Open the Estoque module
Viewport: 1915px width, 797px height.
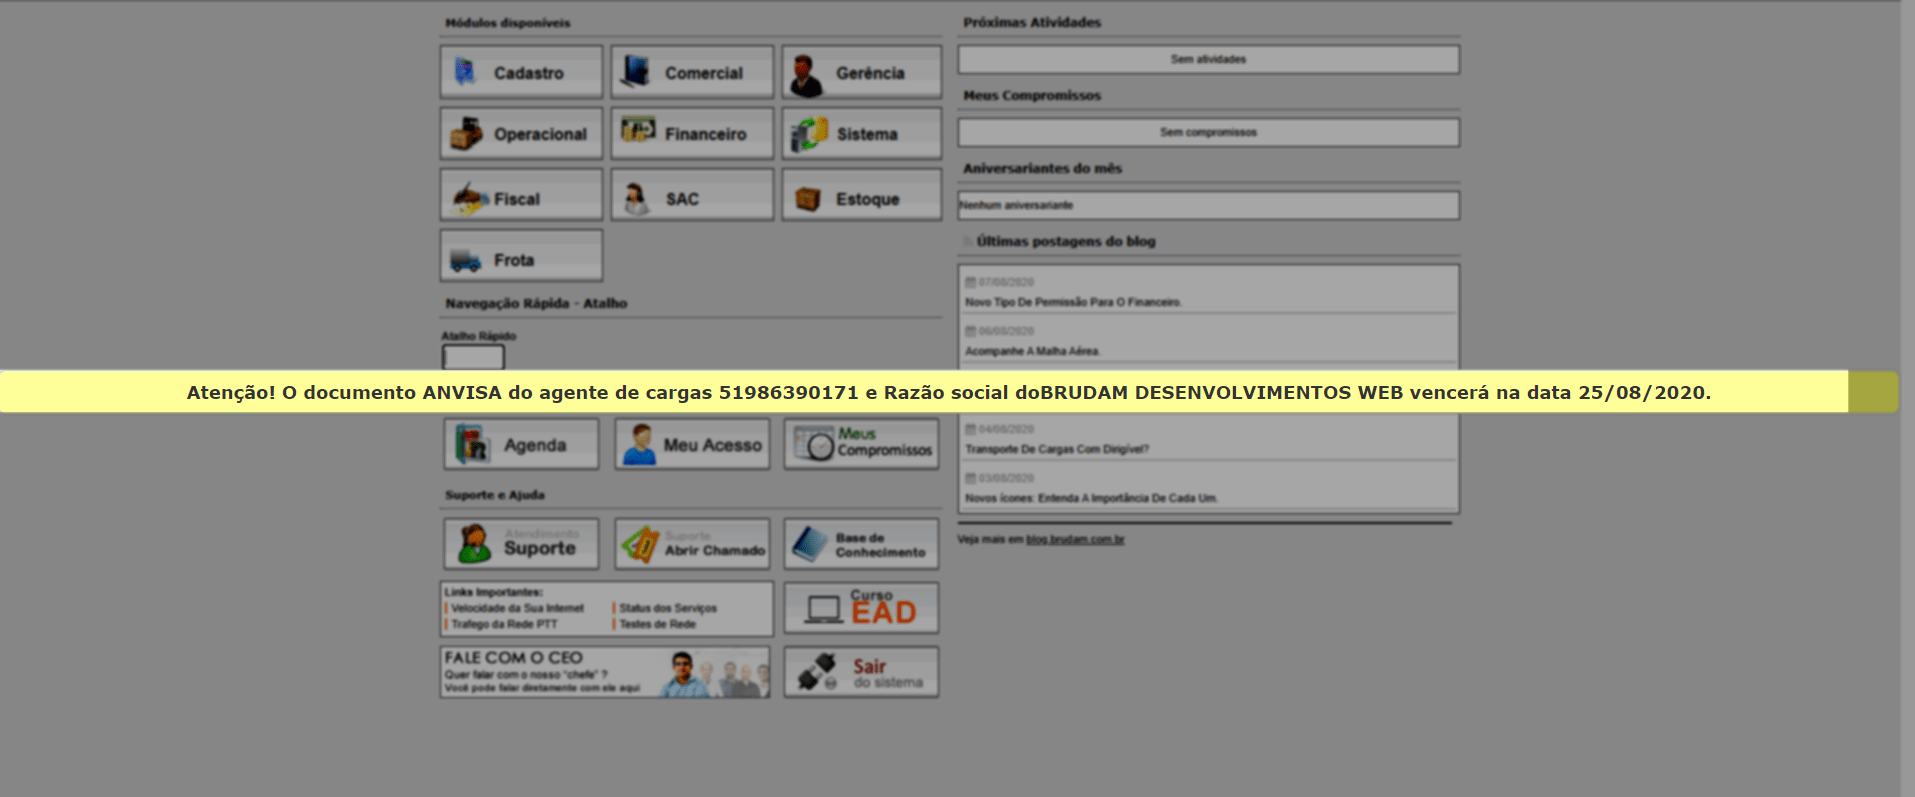click(862, 194)
